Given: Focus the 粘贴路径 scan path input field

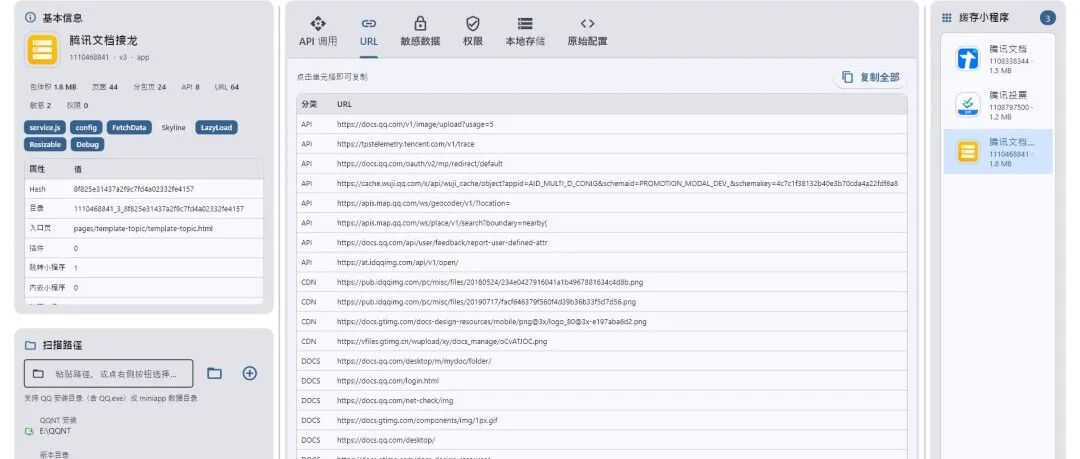Looking at the screenshot, I should click(x=109, y=374).
